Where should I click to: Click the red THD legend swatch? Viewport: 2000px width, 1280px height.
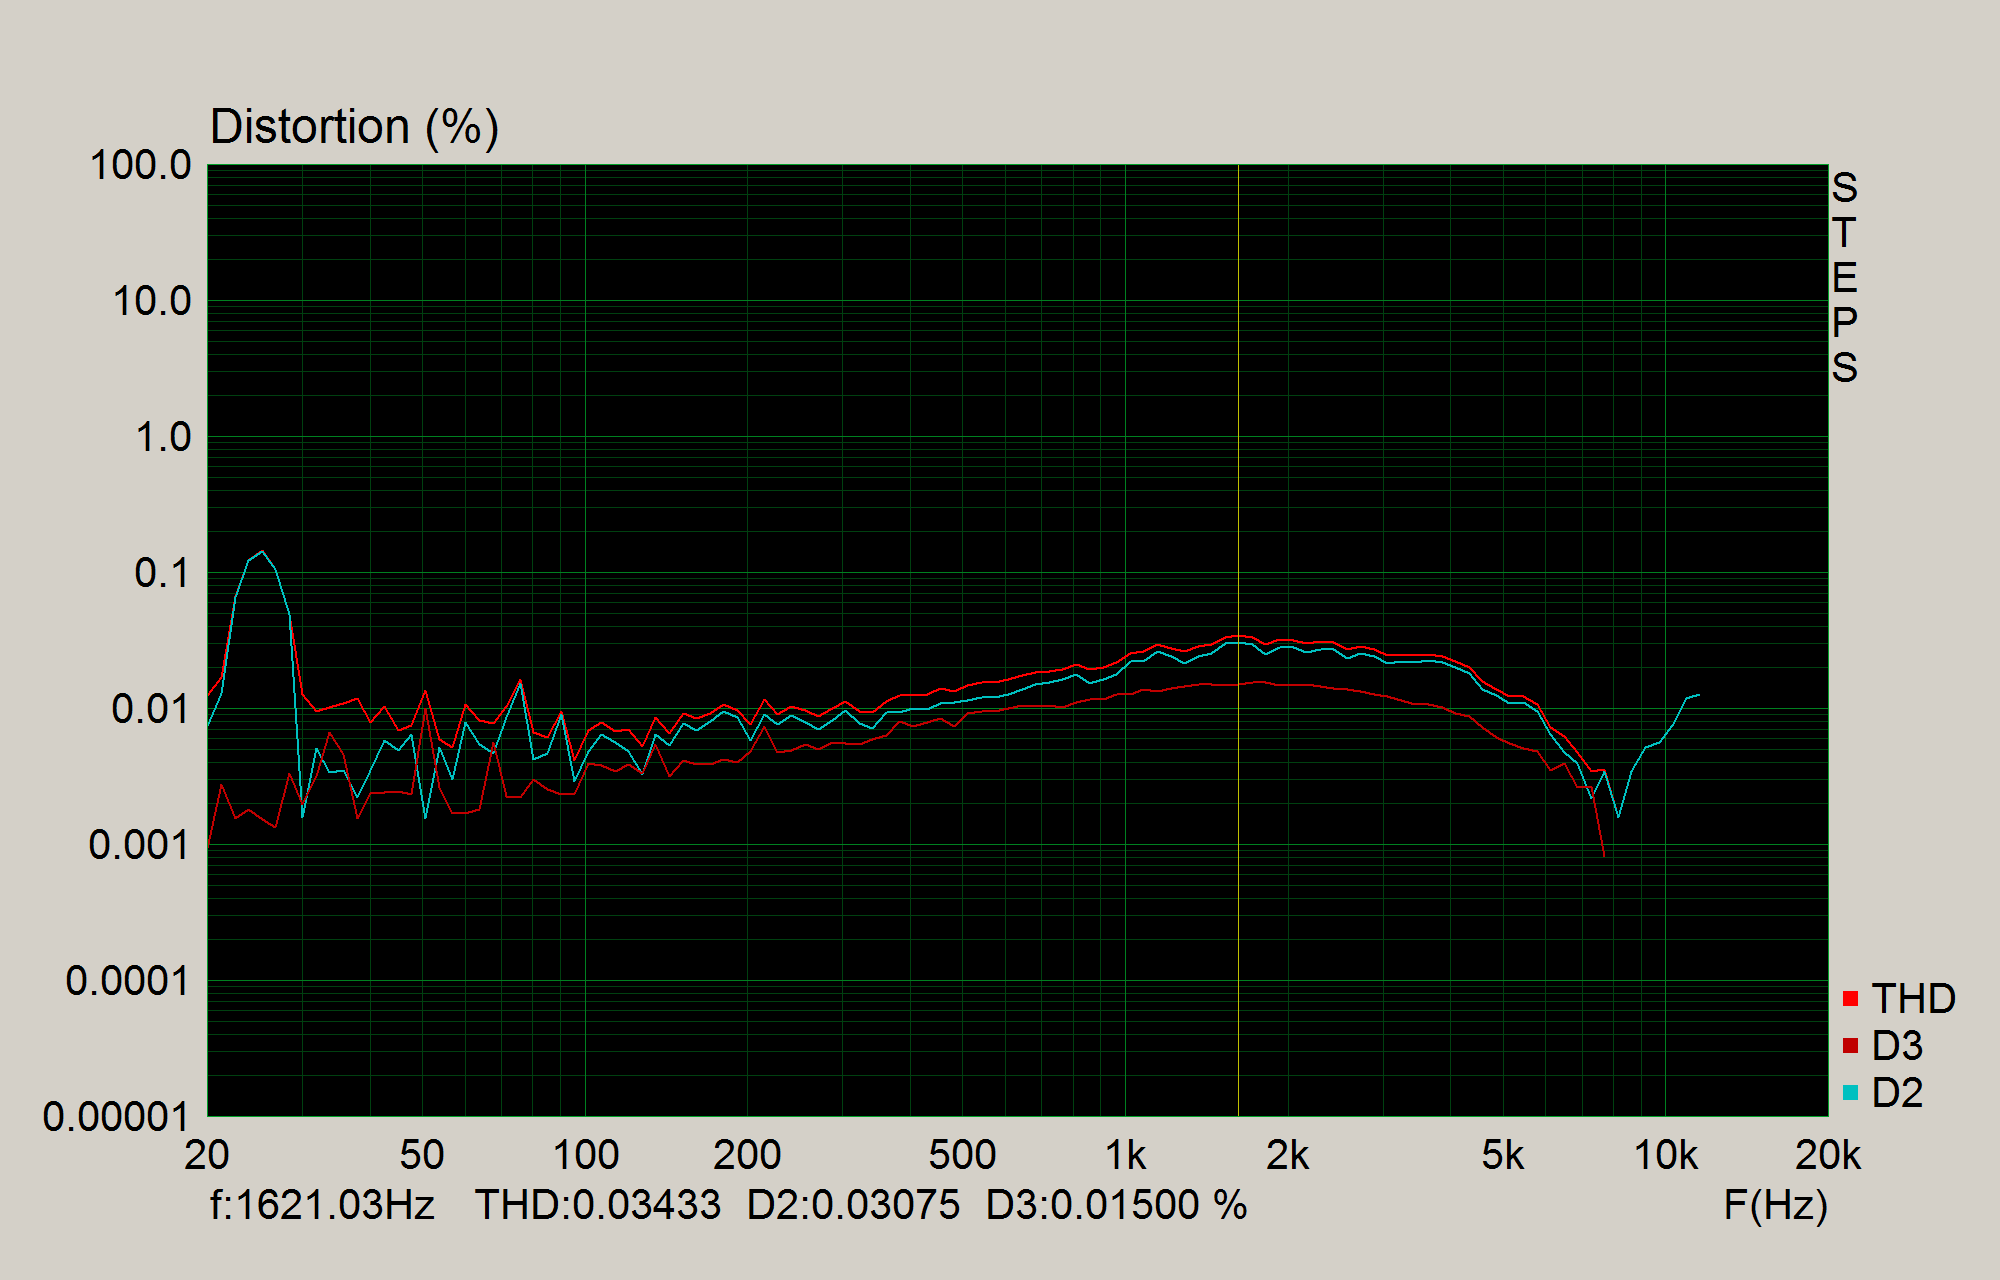(x=1850, y=999)
